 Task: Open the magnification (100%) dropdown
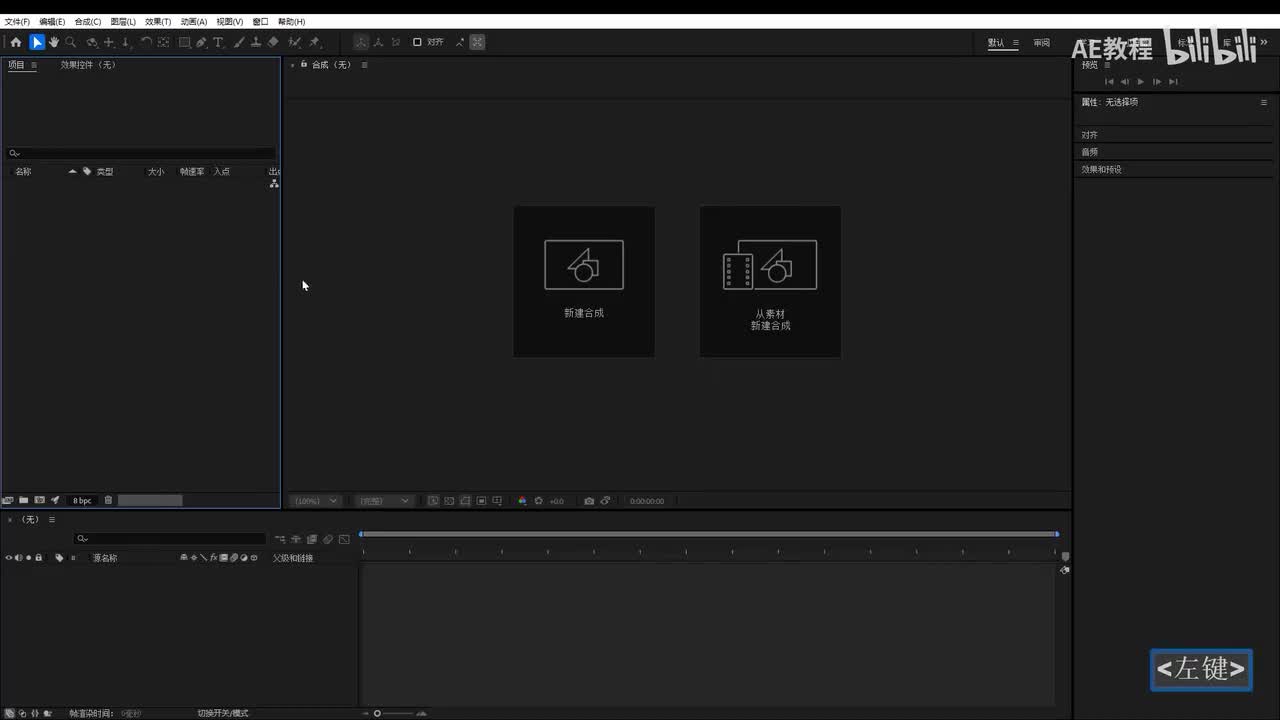coord(317,501)
